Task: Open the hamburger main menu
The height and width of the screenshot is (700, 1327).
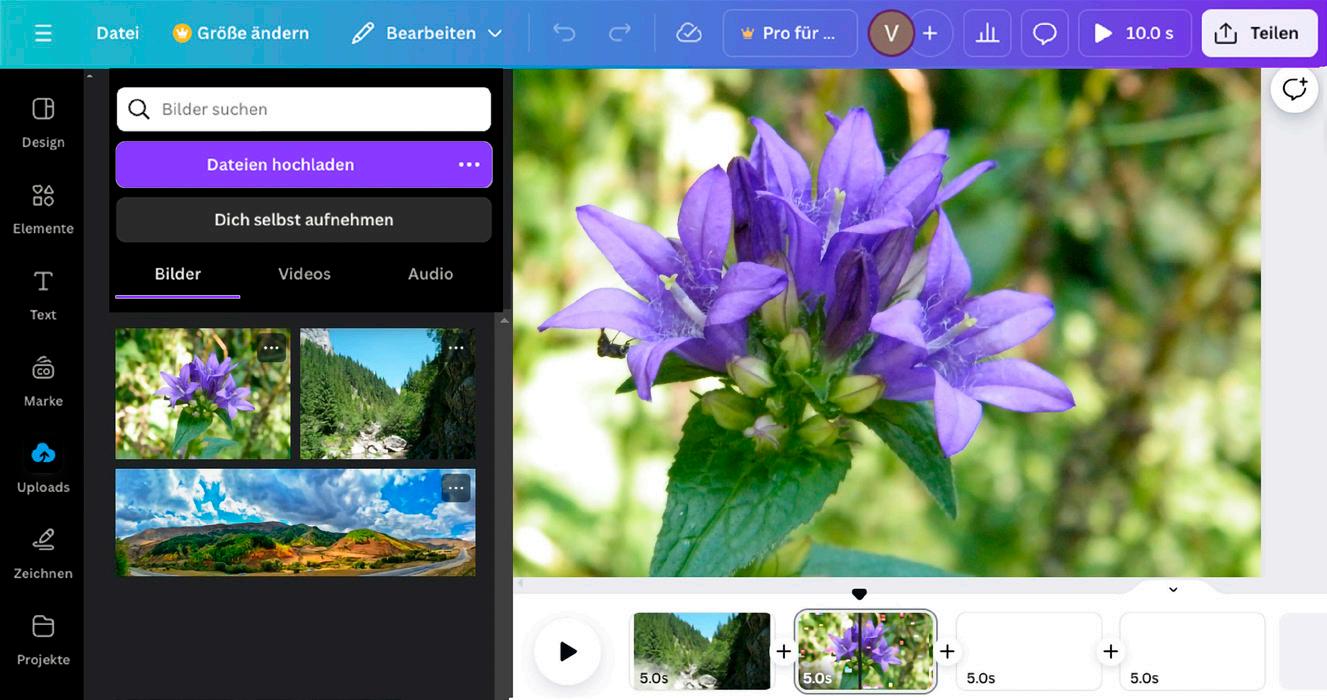Action: pos(43,33)
